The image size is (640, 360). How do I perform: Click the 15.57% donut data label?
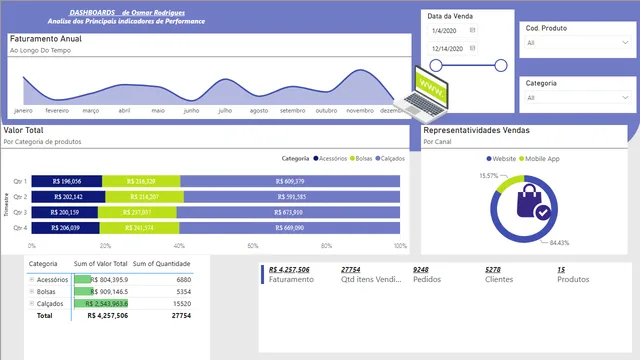coord(489,176)
